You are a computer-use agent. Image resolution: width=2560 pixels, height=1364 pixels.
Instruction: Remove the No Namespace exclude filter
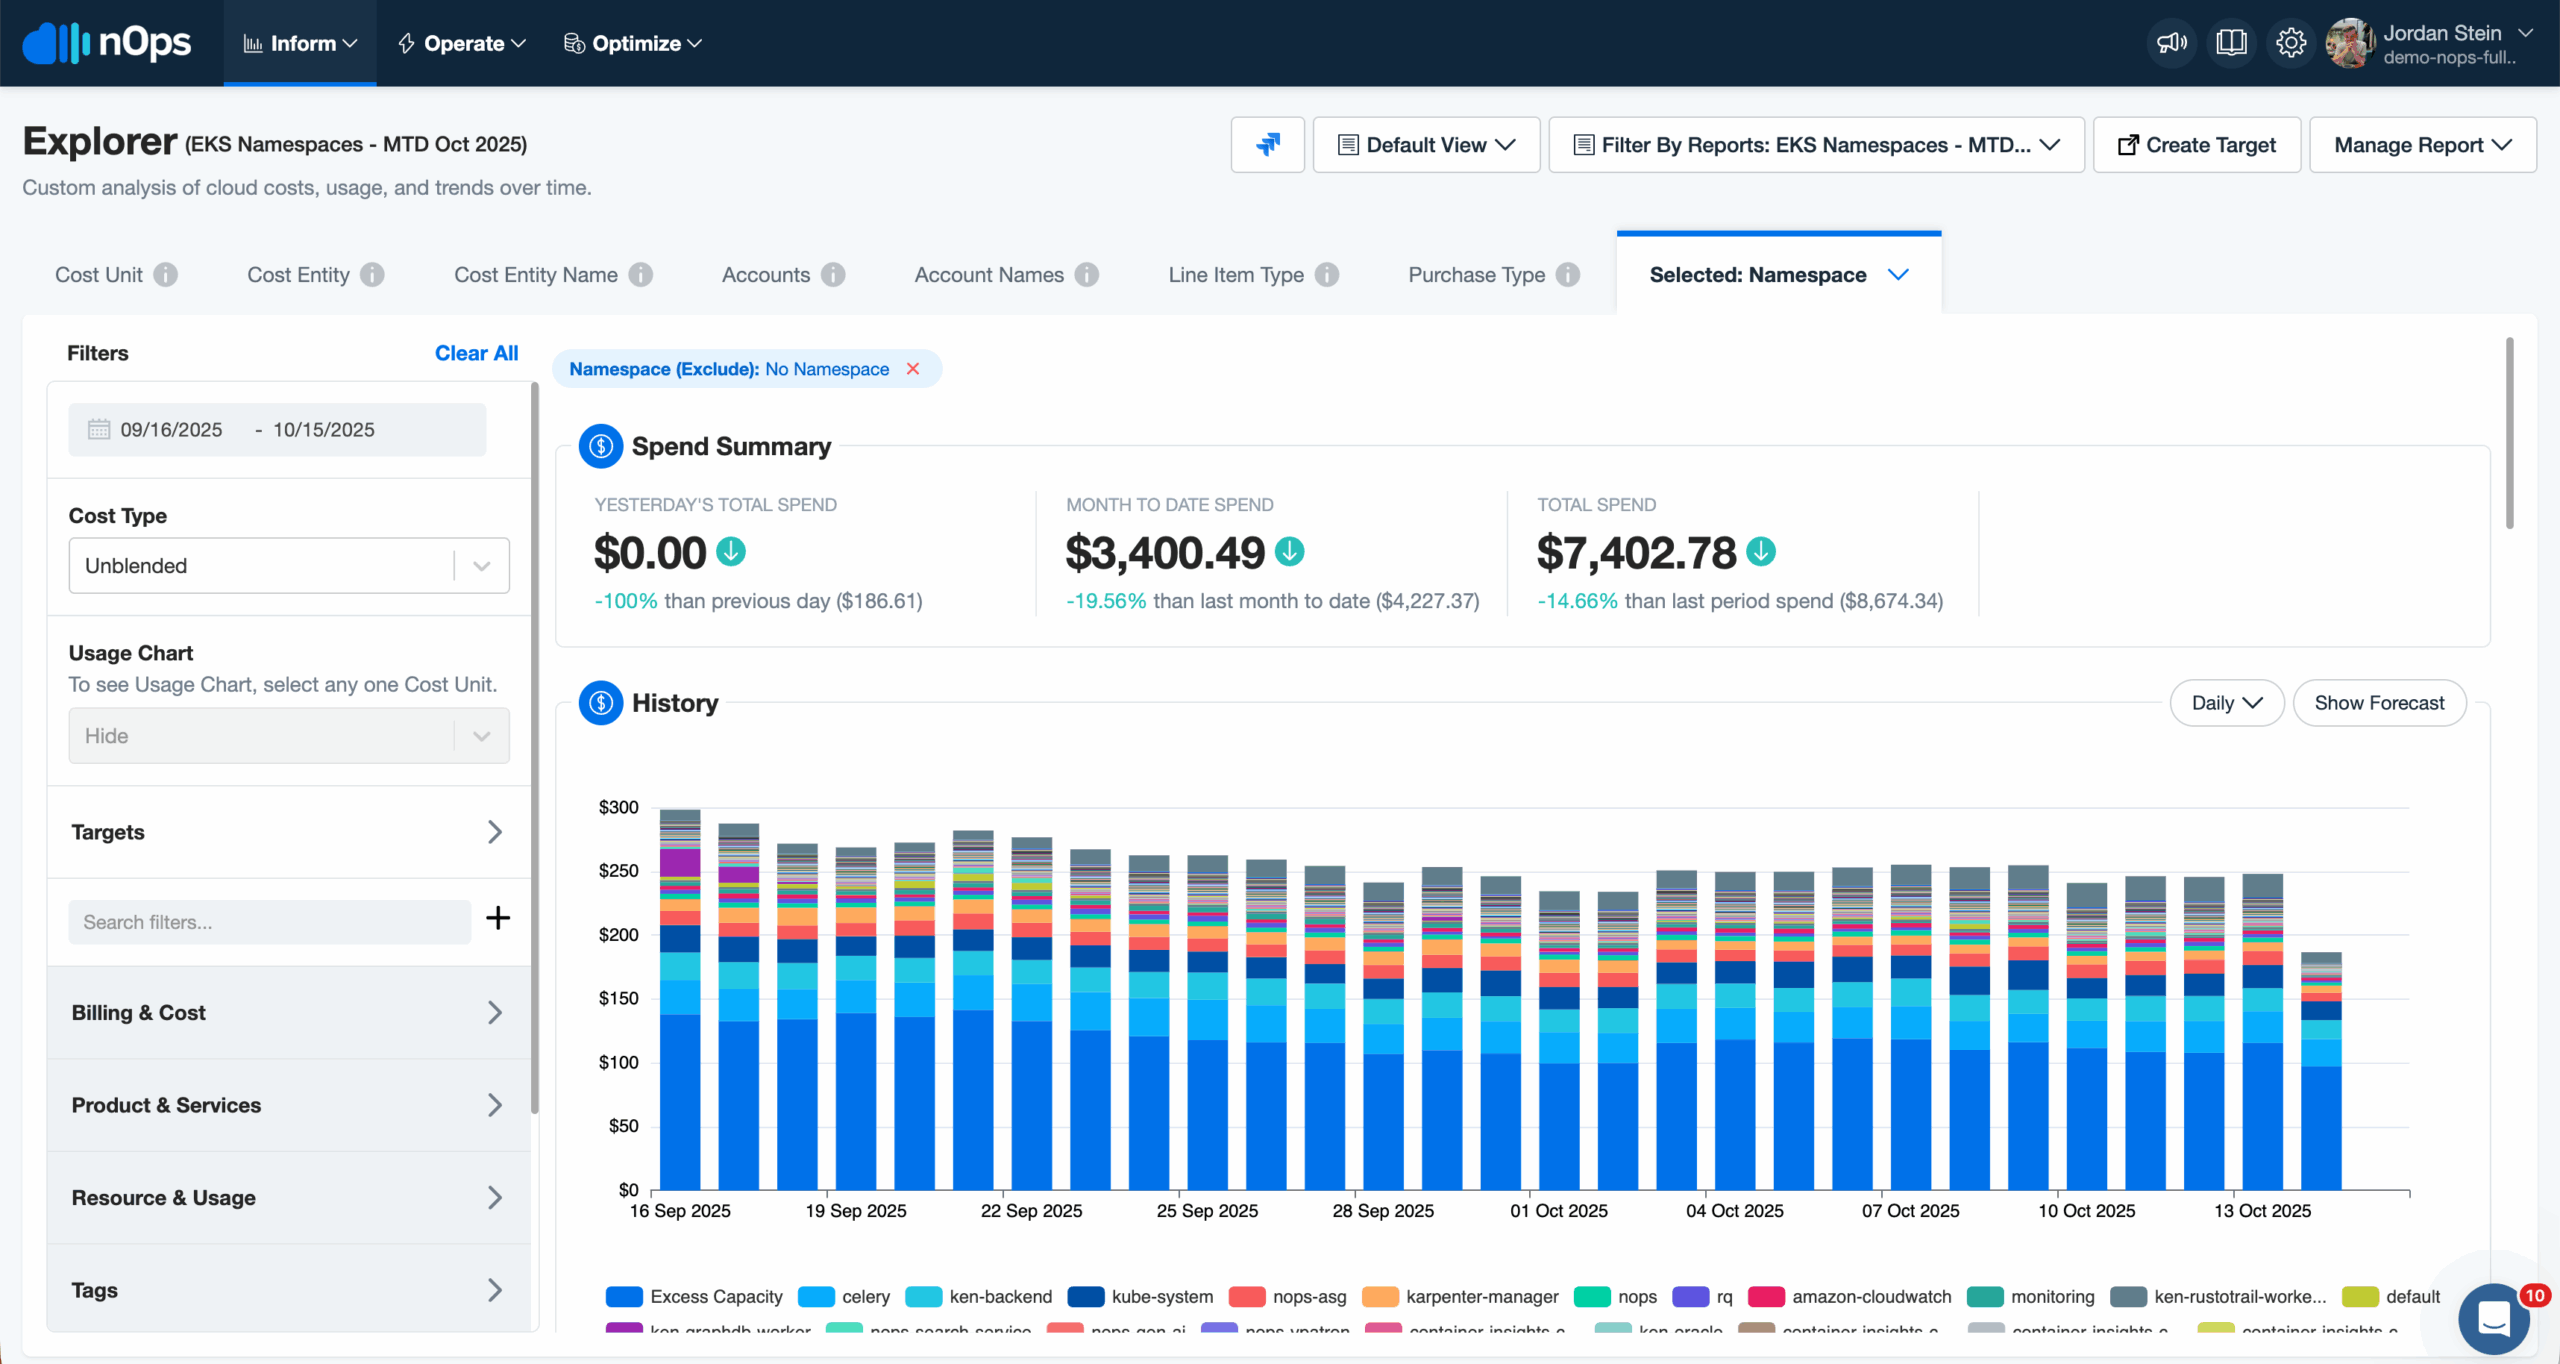click(913, 369)
